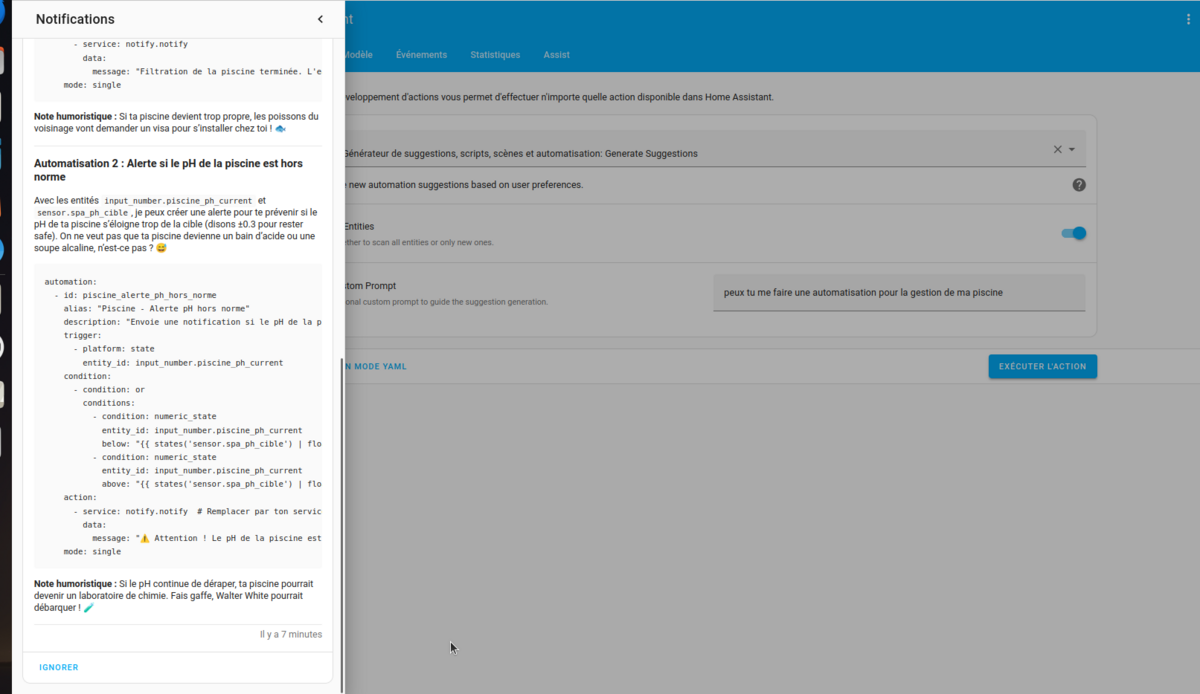Viewport: 1200px width, 694px height.
Task: Open the Assist tab
Action: [x=557, y=55]
